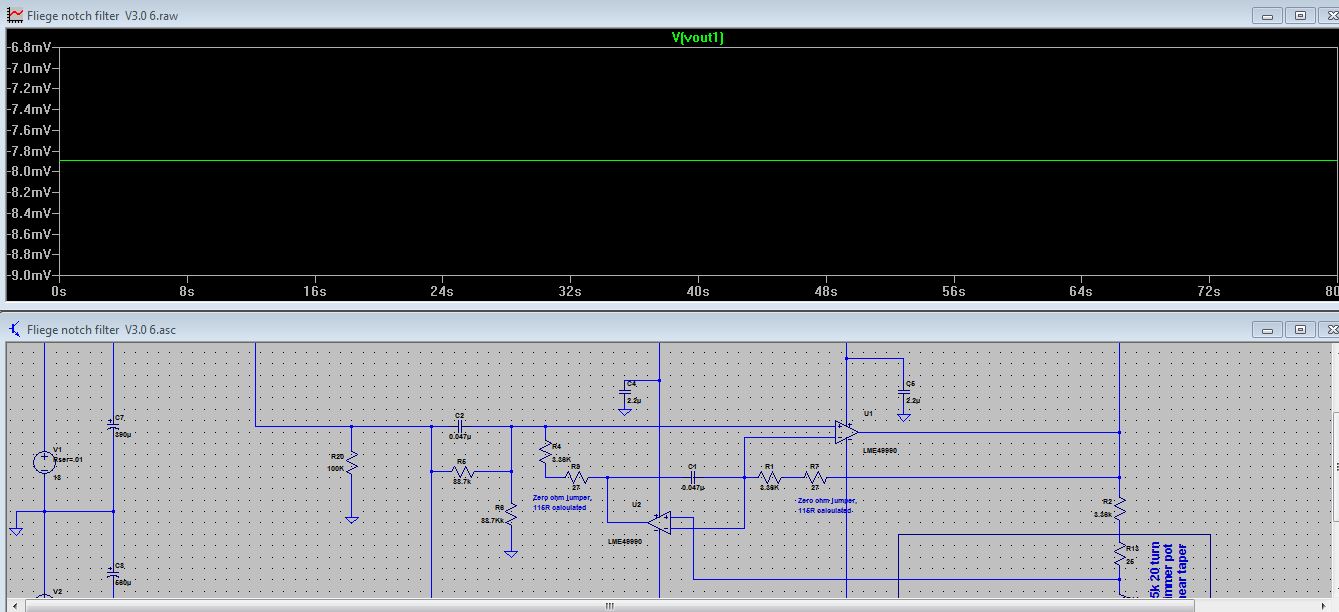Image resolution: width=1339 pixels, height=612 pixels.
Task: Click the 0.047µ value under C2
Action: coord(460,437)
